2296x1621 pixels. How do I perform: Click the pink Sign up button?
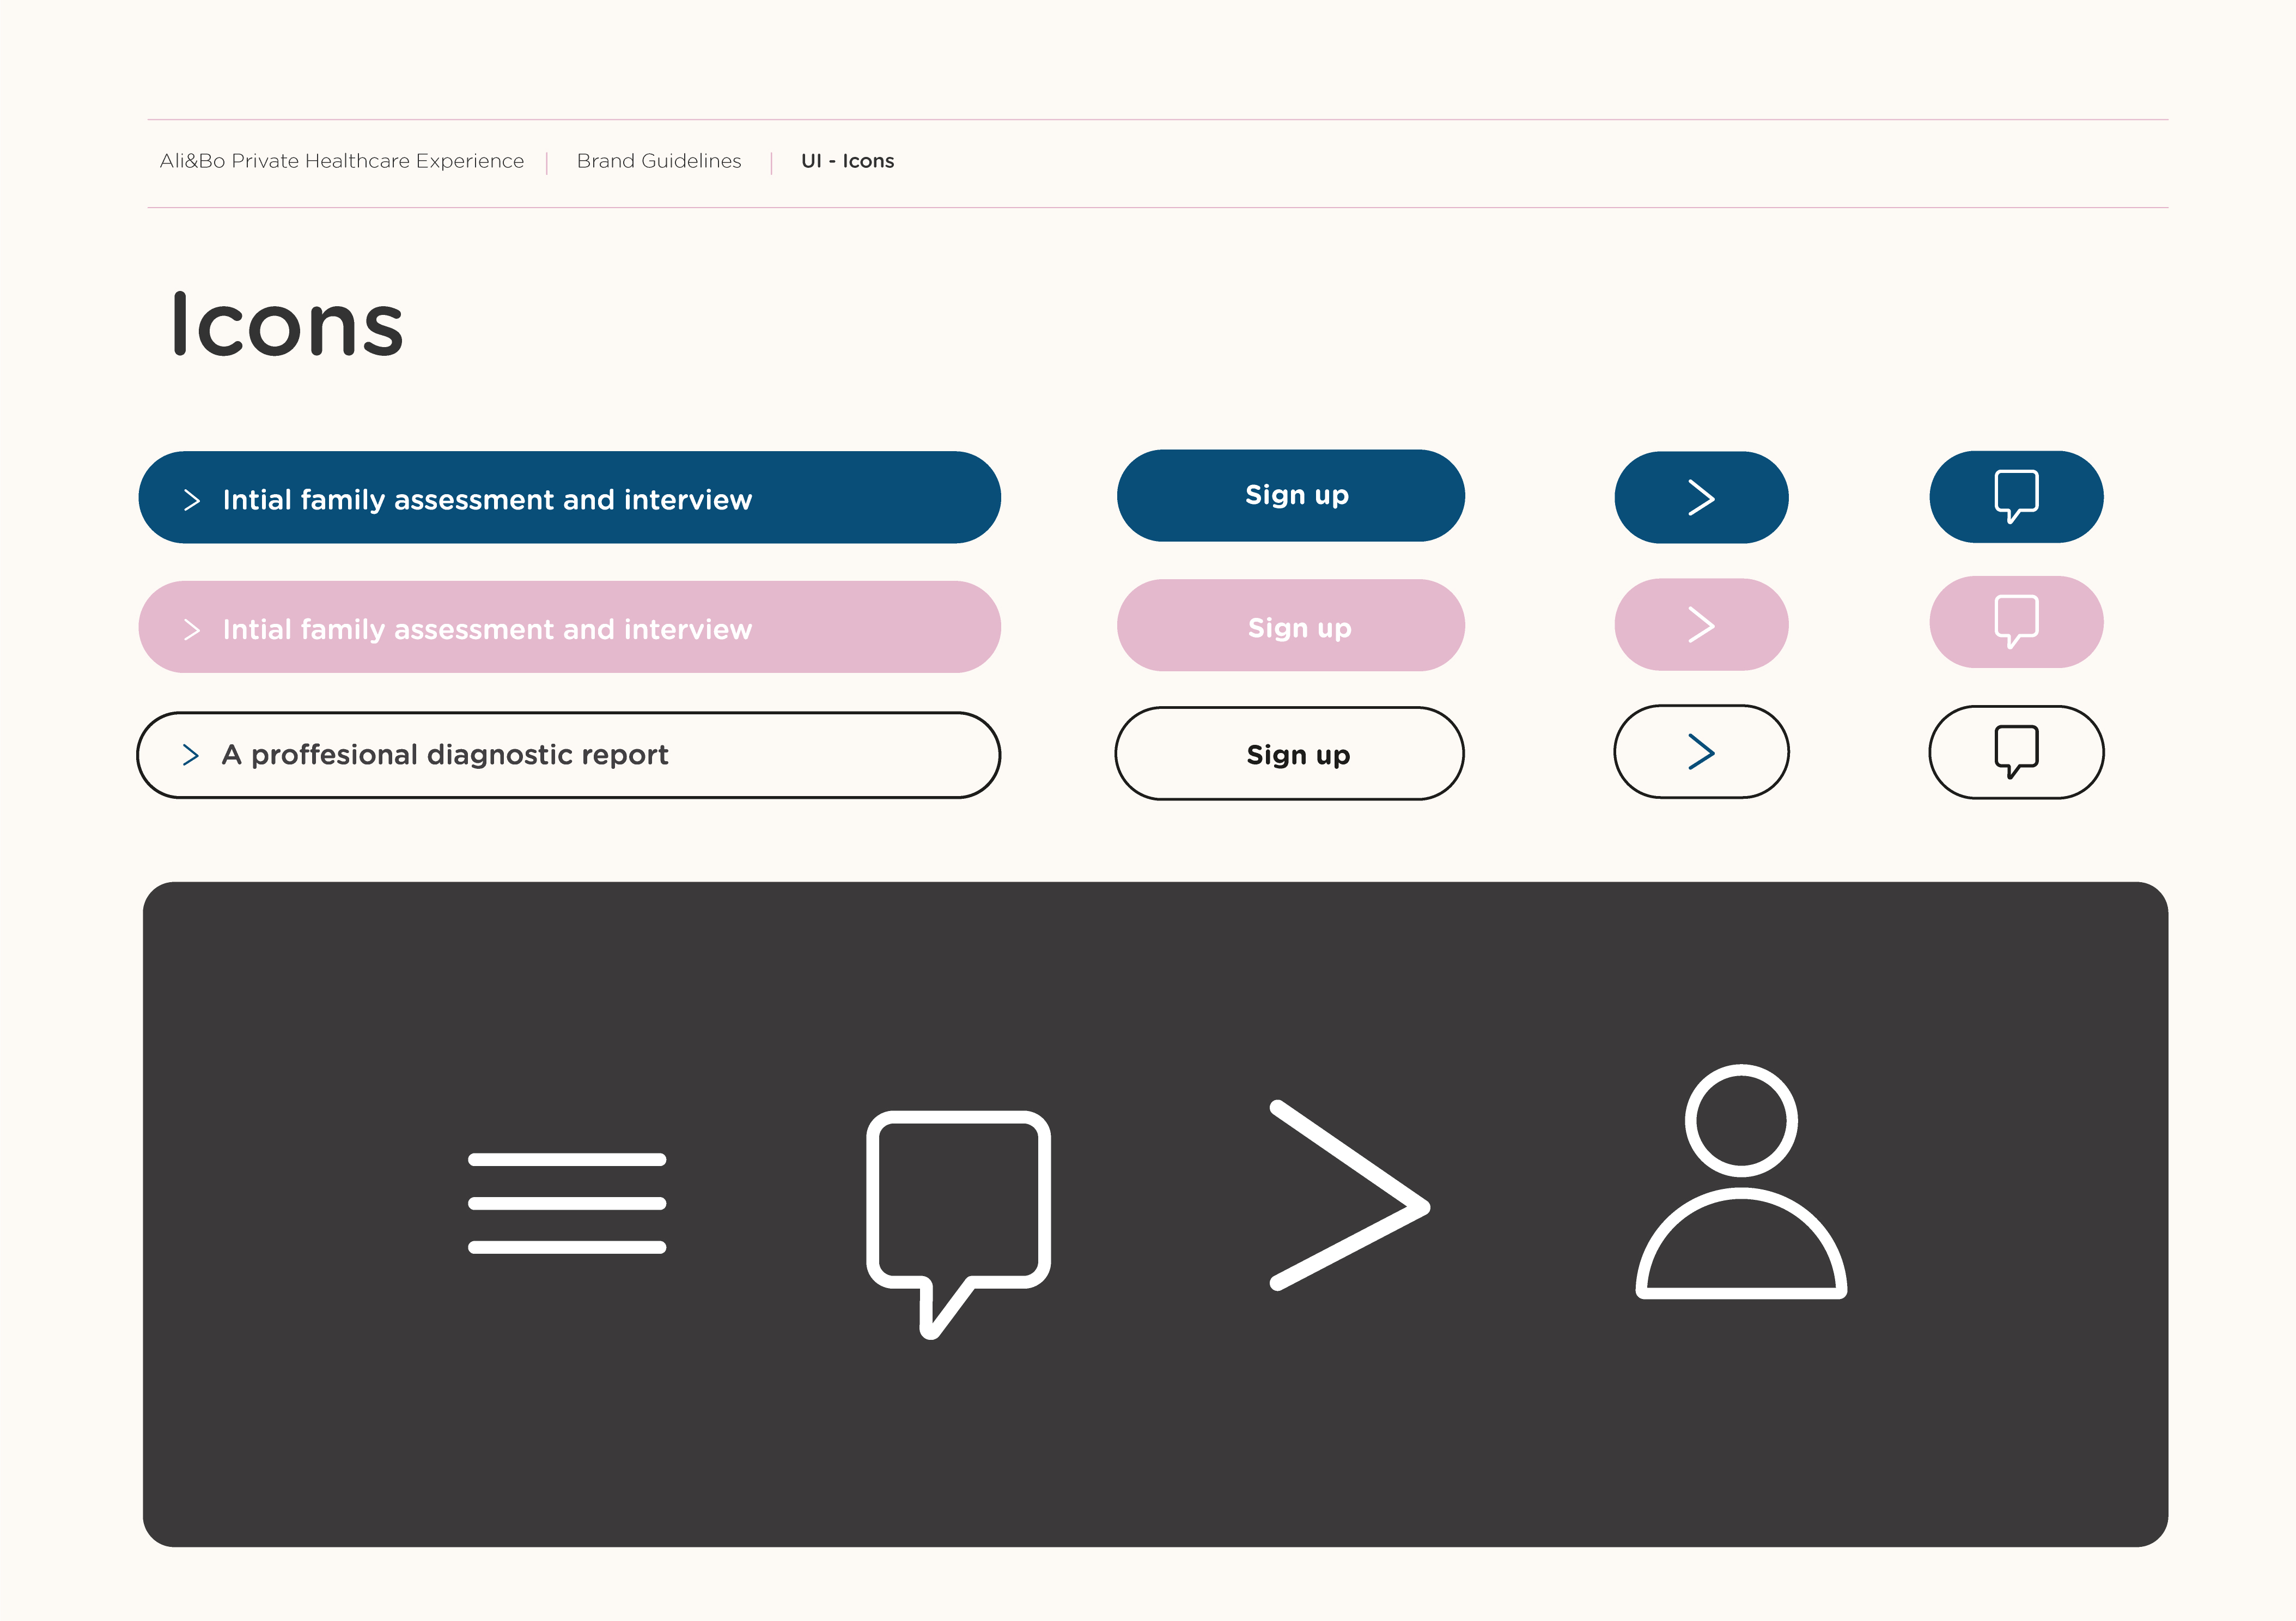coord(1290,626)
